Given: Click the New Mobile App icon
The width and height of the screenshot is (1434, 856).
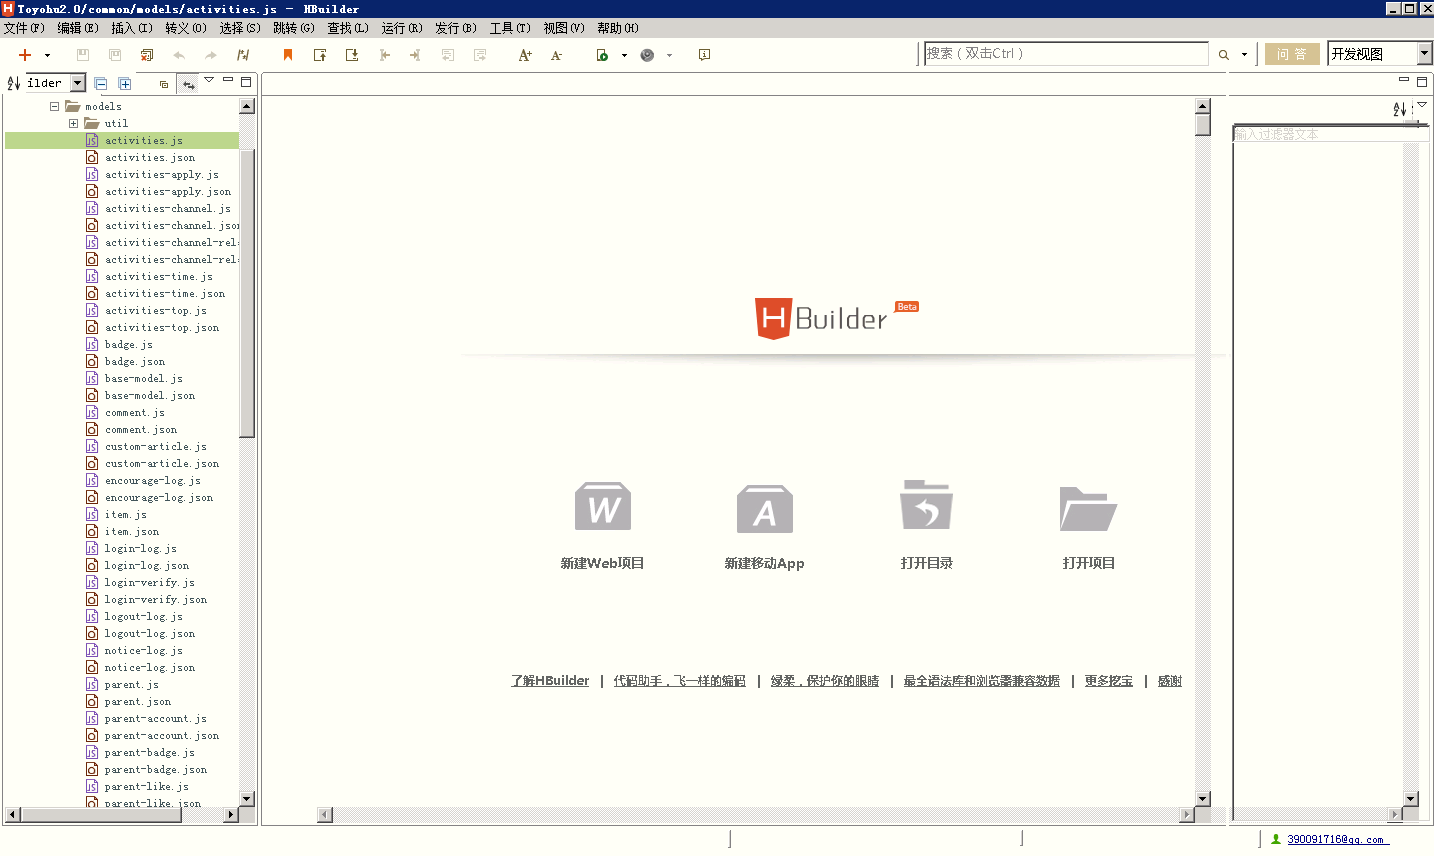Looking at the screenshot, I should pyautogui.click(x=764, y=507).
